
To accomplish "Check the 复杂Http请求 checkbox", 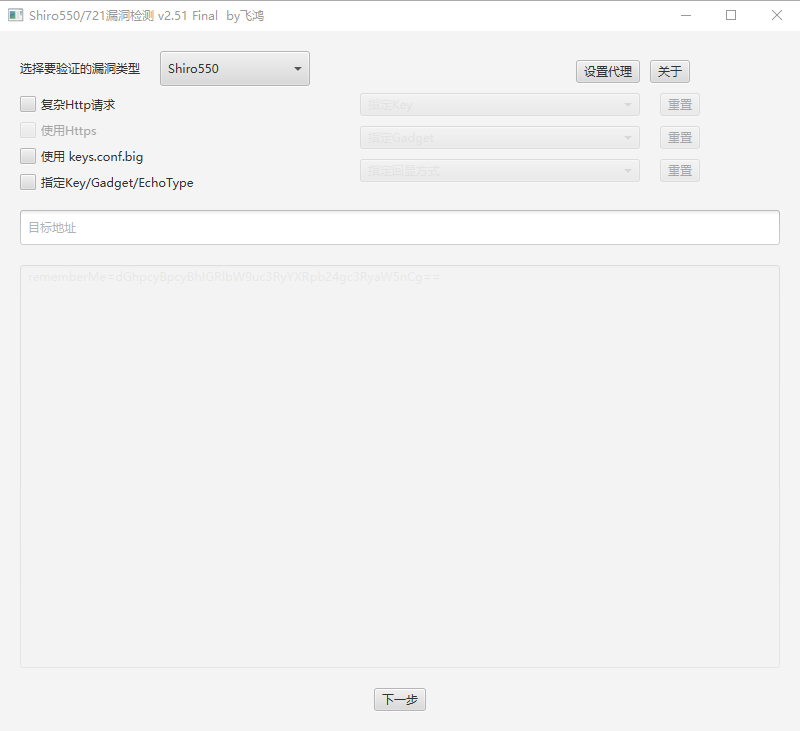I will pos(28,105).
